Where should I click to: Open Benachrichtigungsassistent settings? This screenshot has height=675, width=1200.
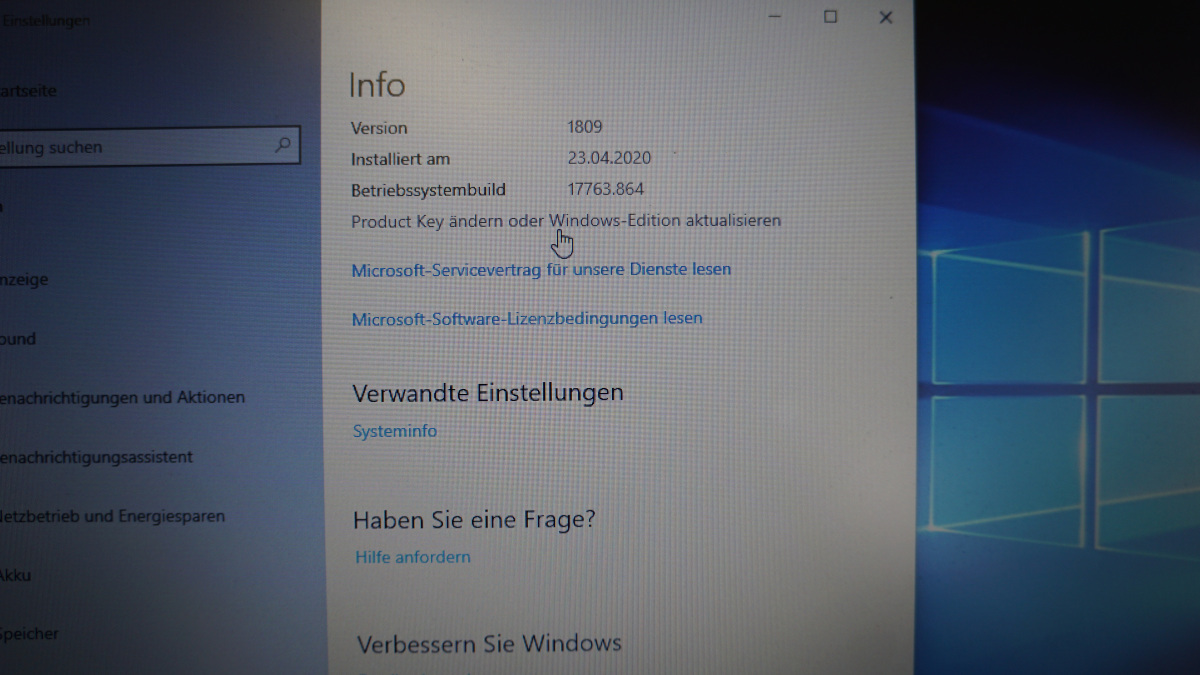[x=96, y=457]
